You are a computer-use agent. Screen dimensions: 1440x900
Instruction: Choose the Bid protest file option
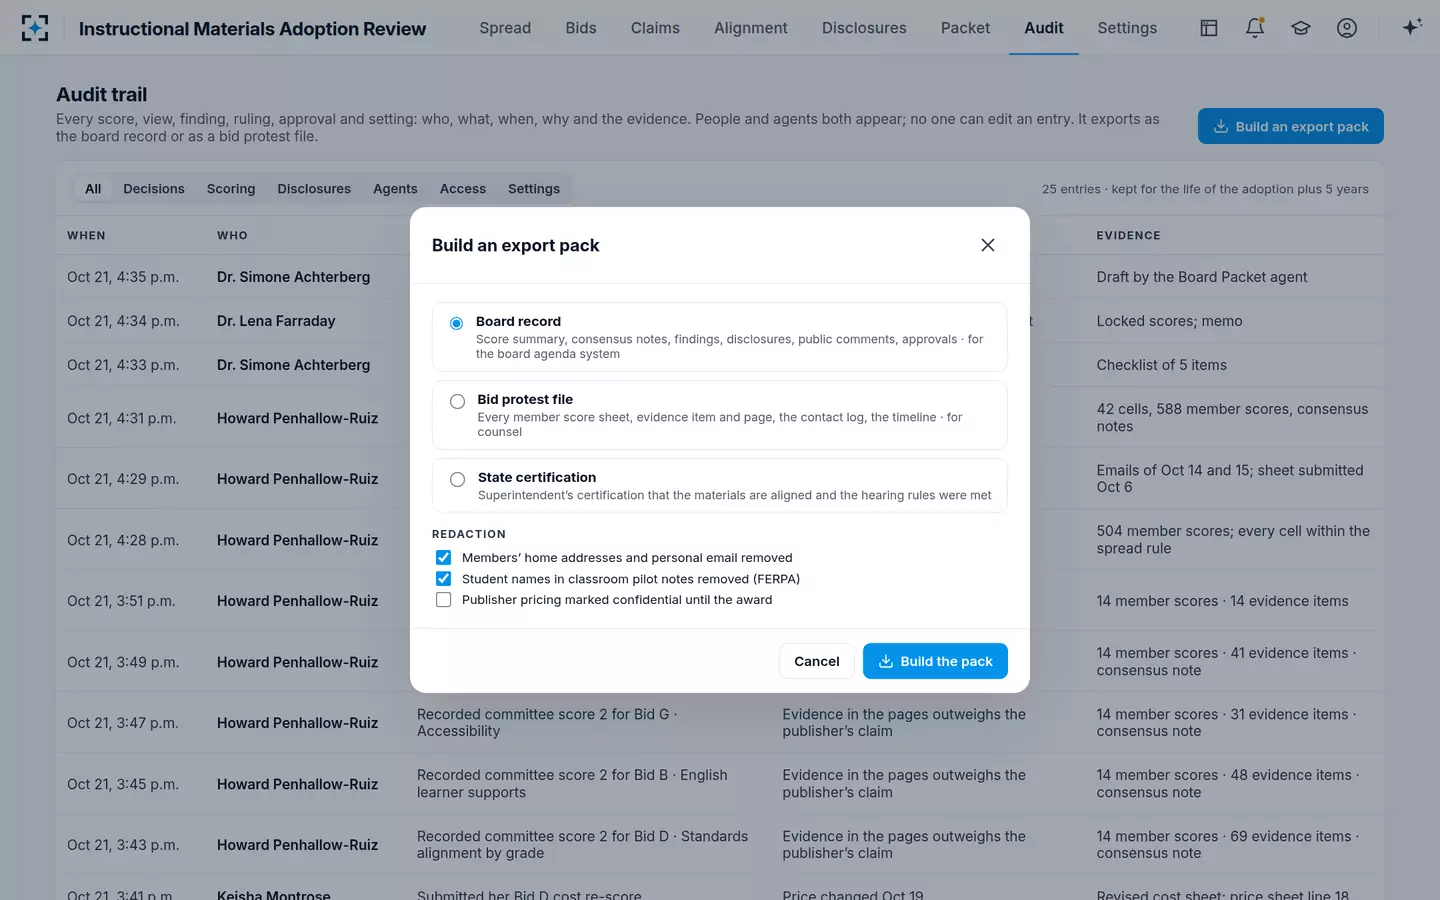point(720,415)
